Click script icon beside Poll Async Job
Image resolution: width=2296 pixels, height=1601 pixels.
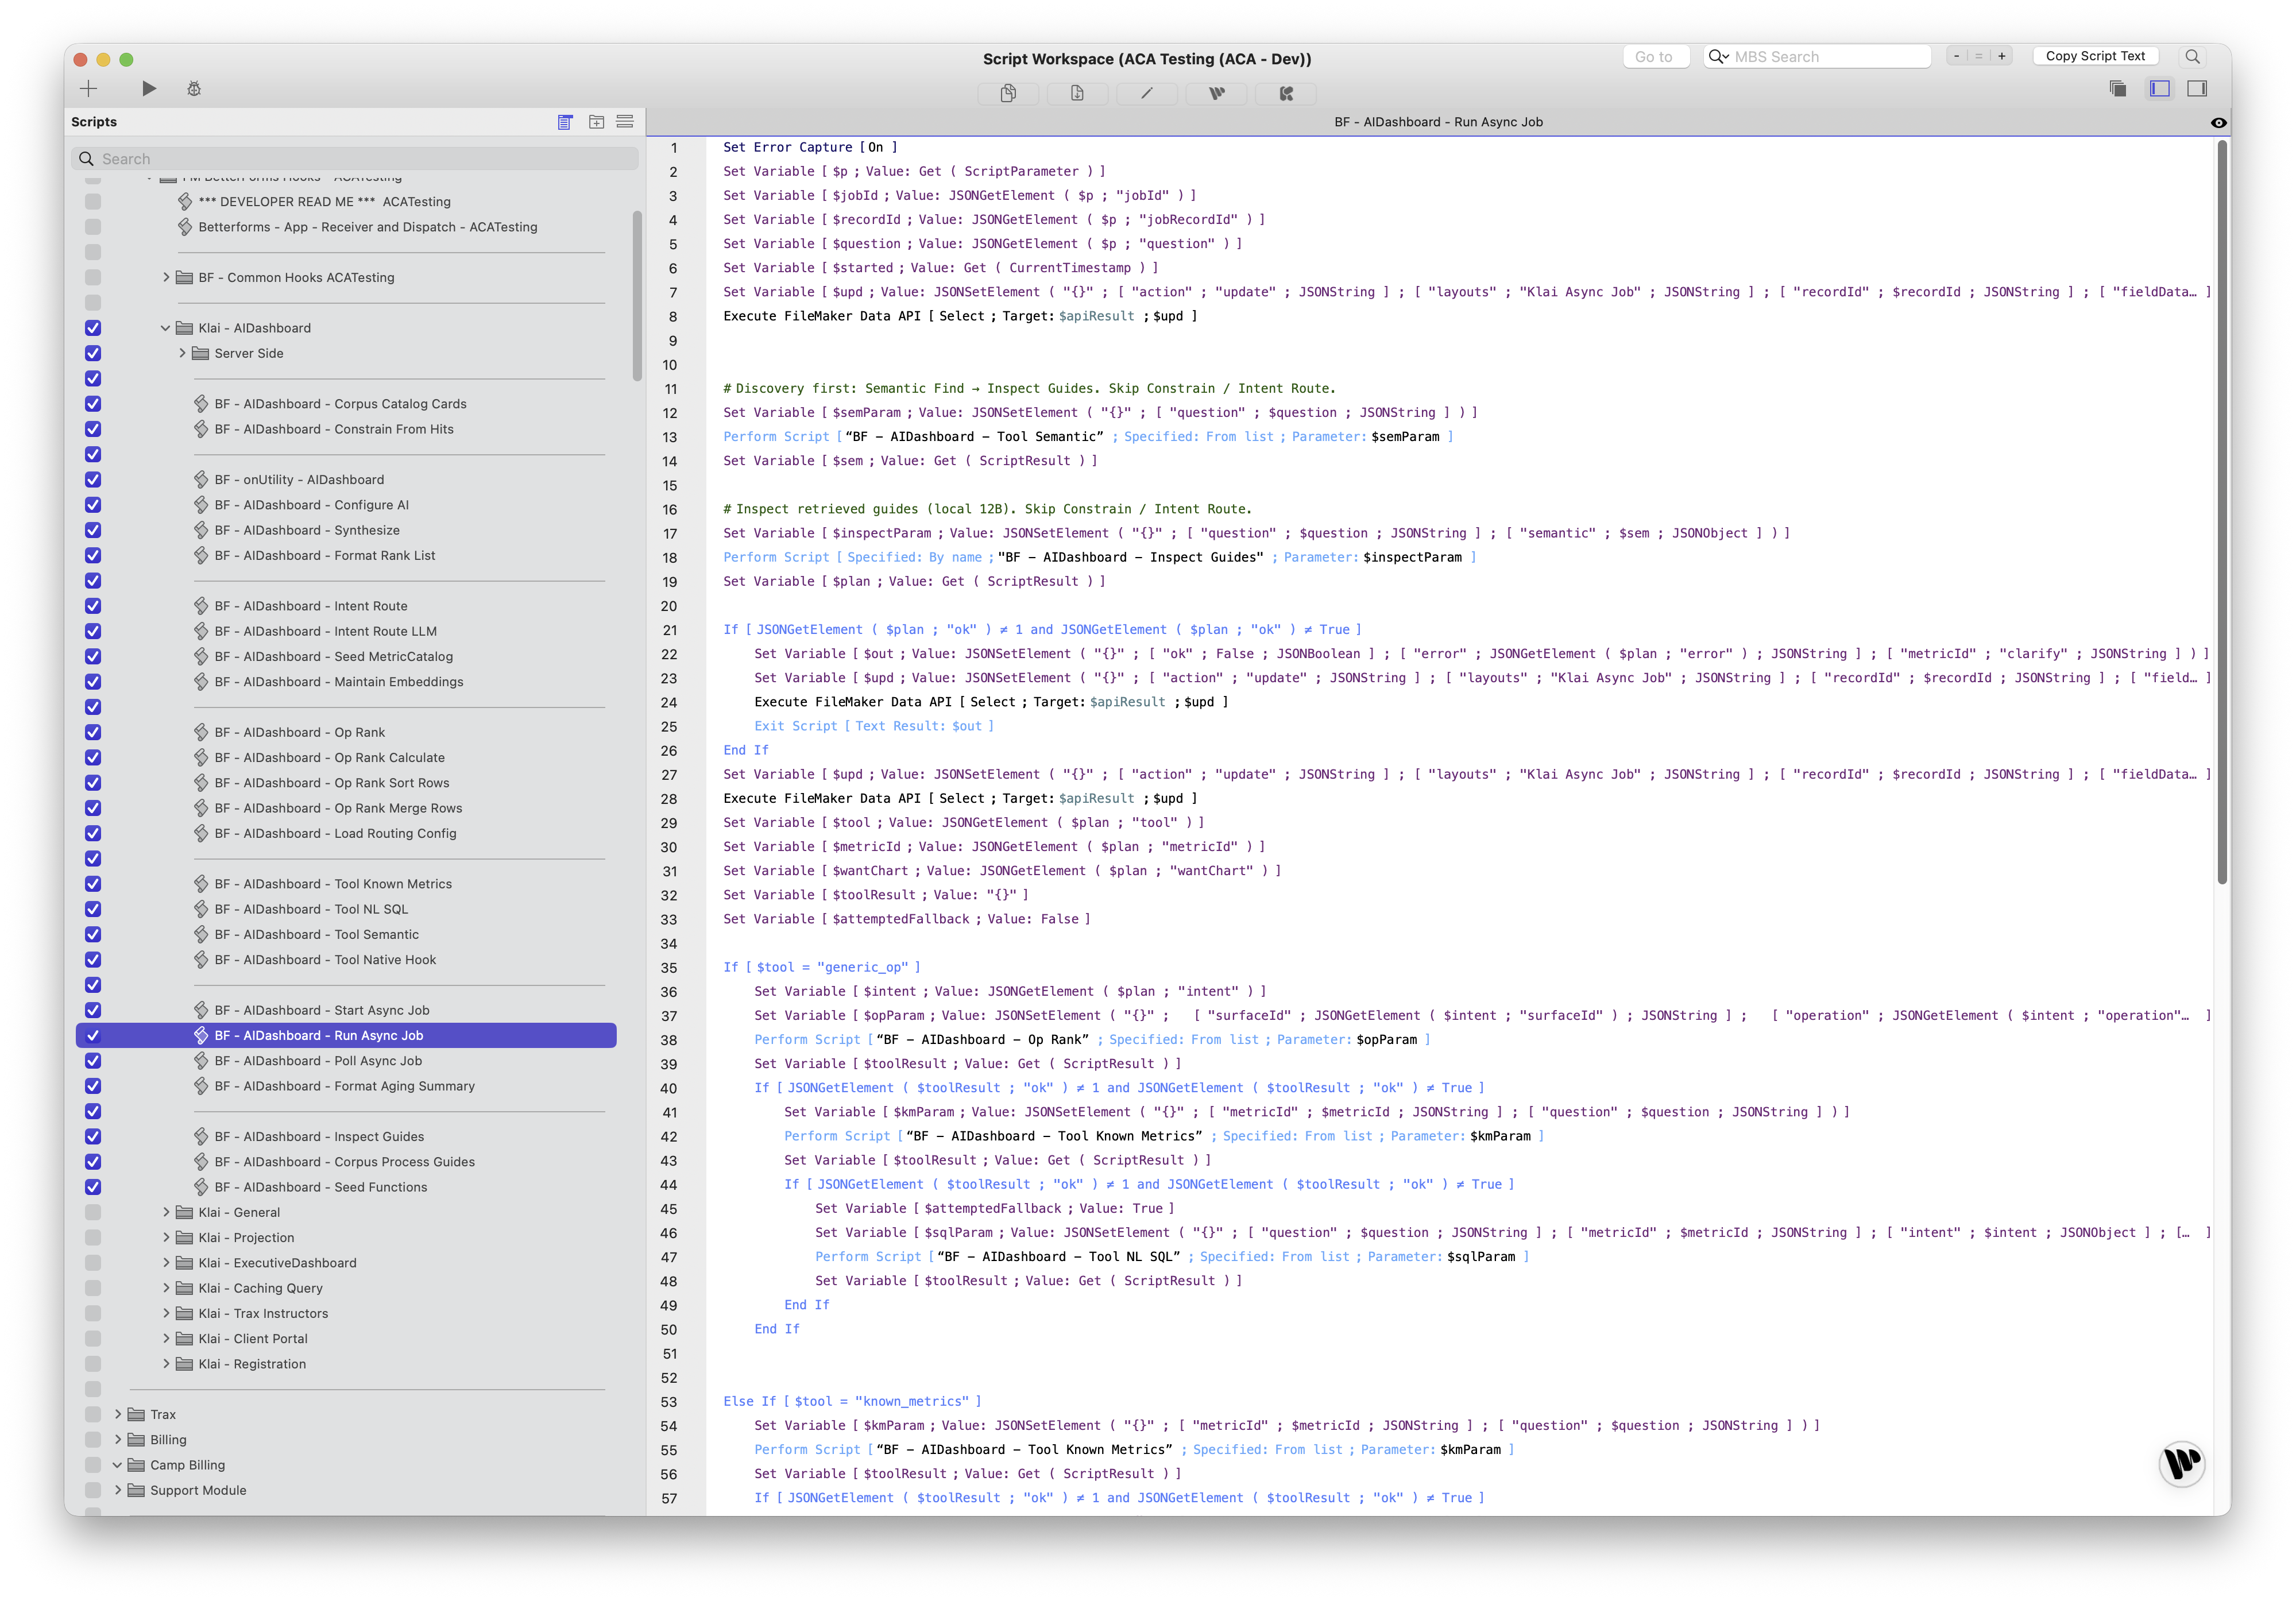click(x=201, y=1061)
